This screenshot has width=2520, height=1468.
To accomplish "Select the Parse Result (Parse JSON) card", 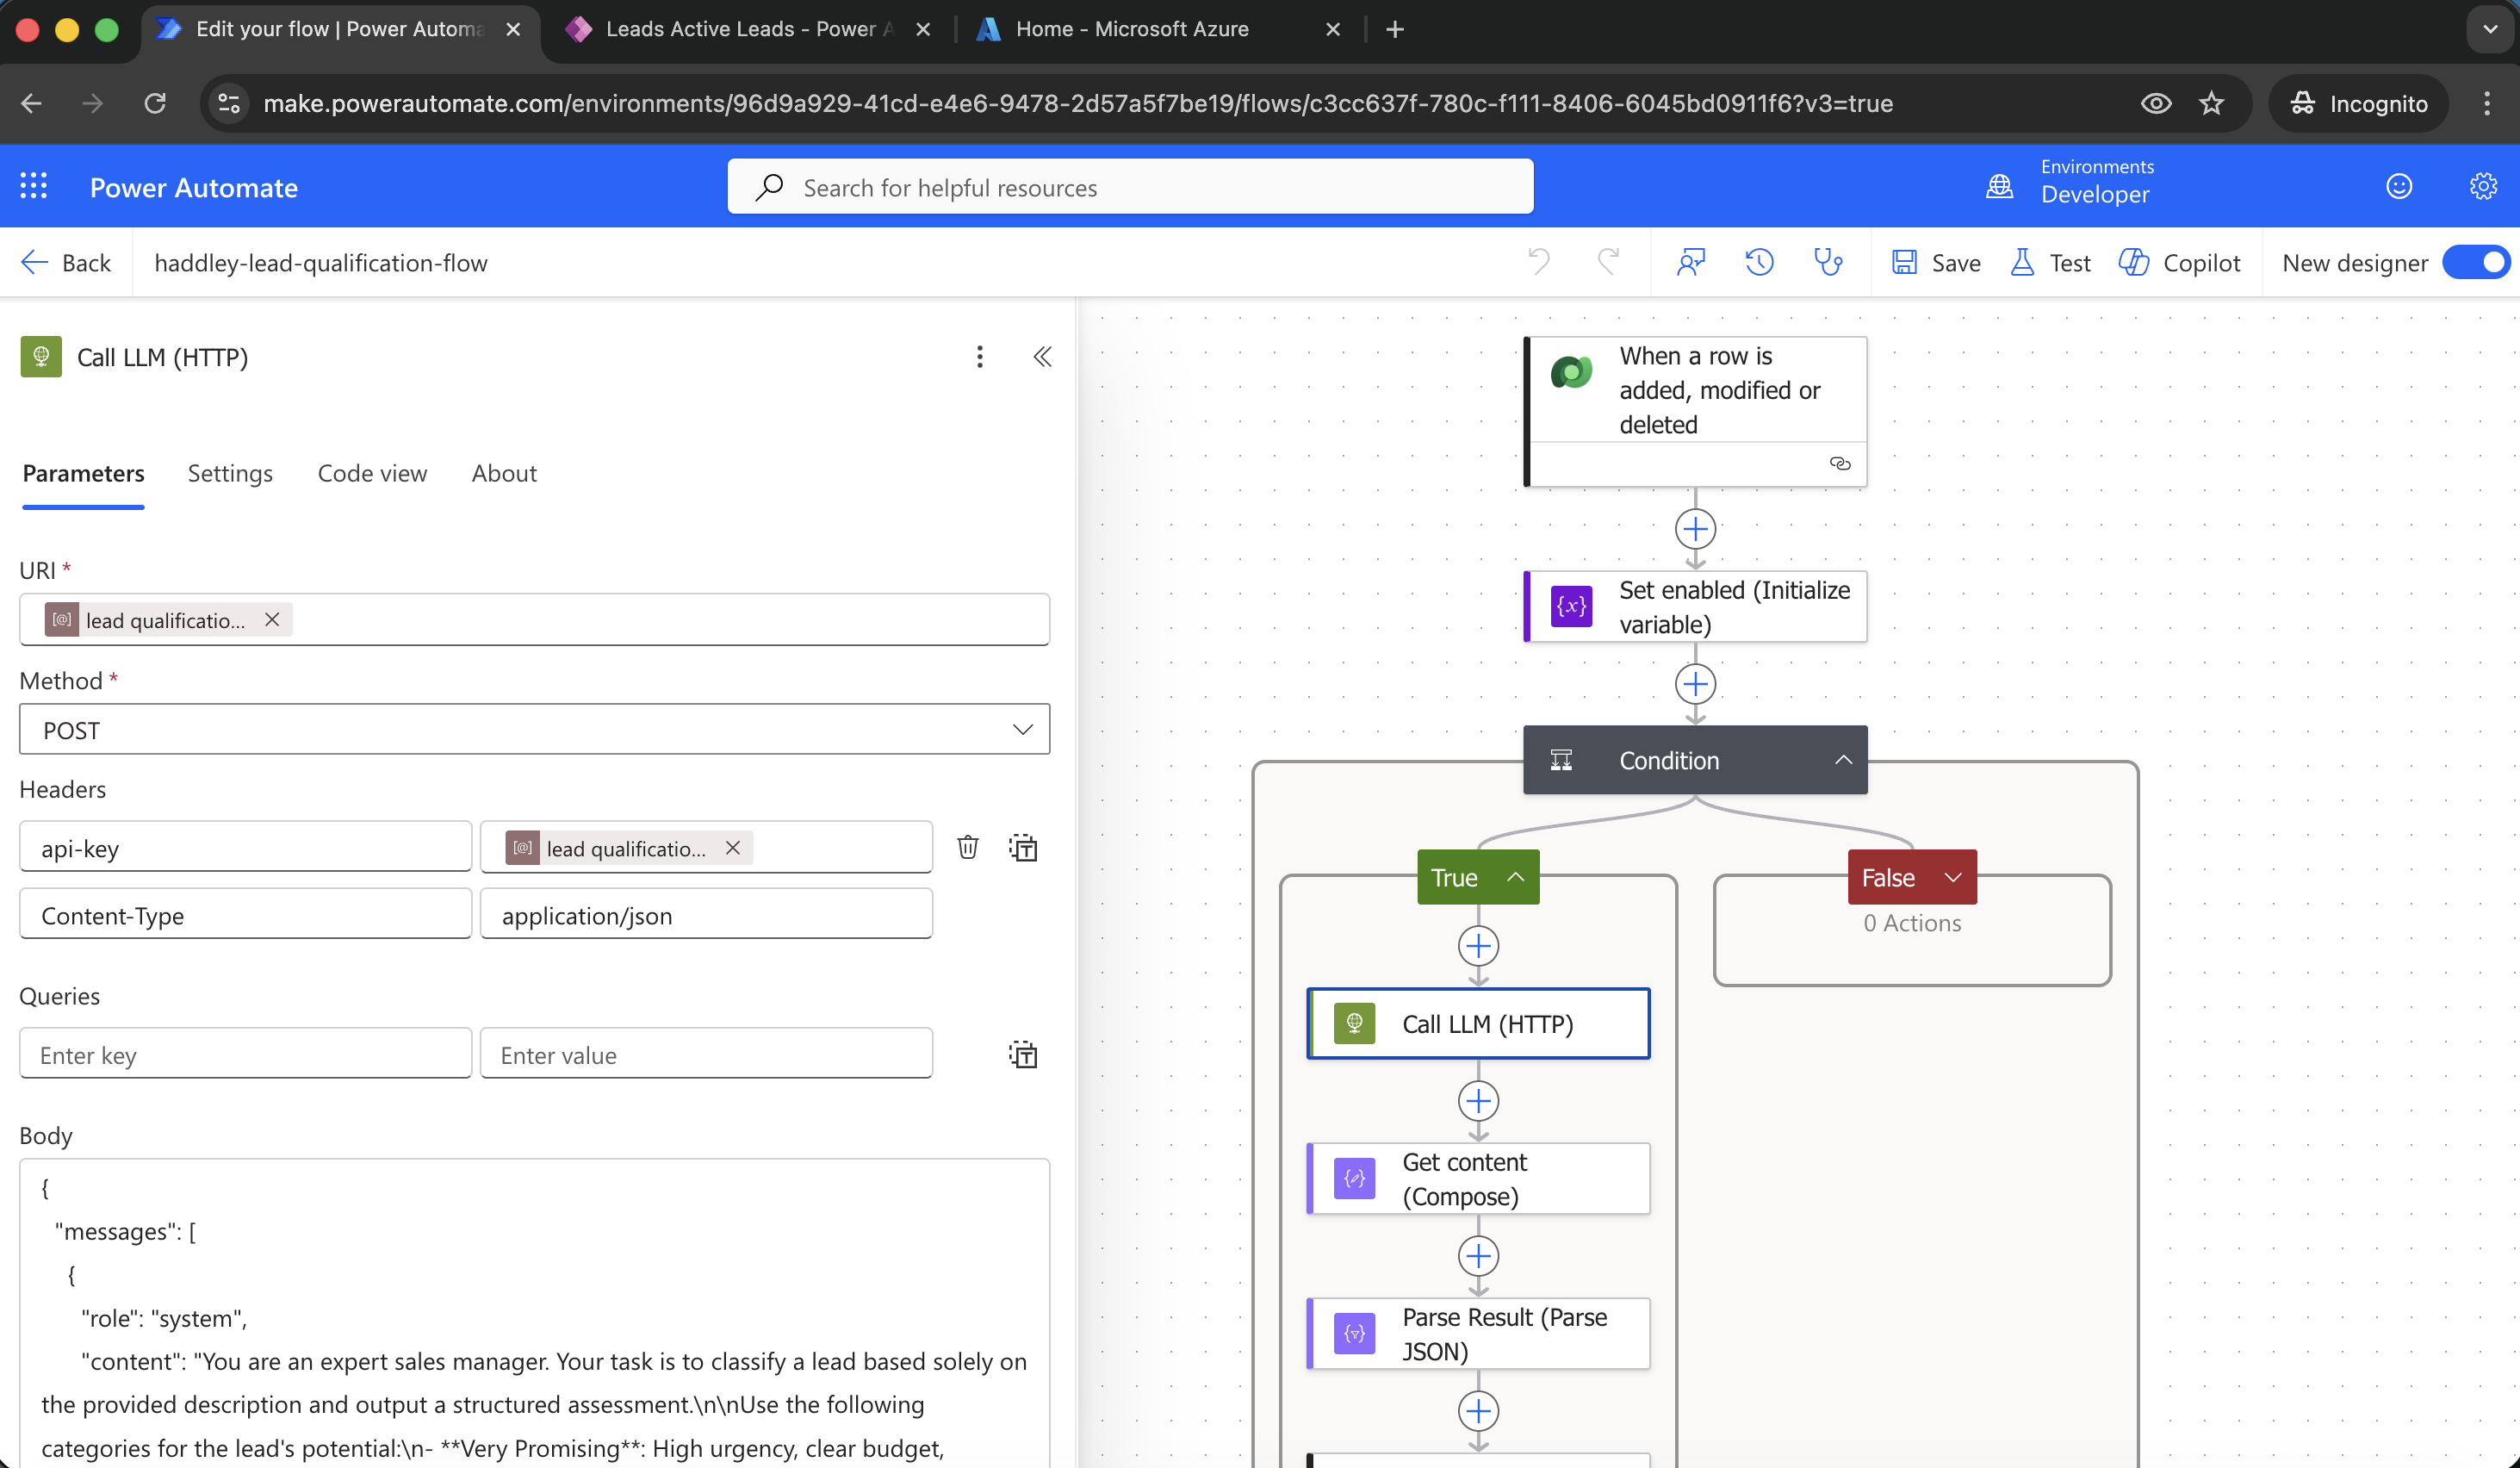I will tap(1478, 1334).
